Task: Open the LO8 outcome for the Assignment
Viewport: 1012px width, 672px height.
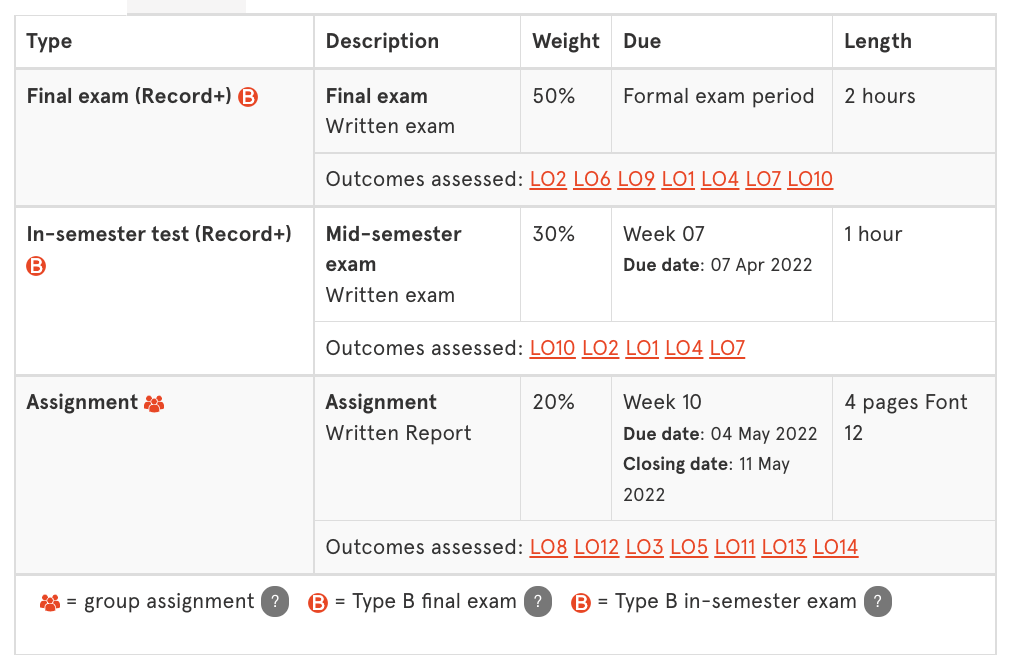Action: [548, 547]
